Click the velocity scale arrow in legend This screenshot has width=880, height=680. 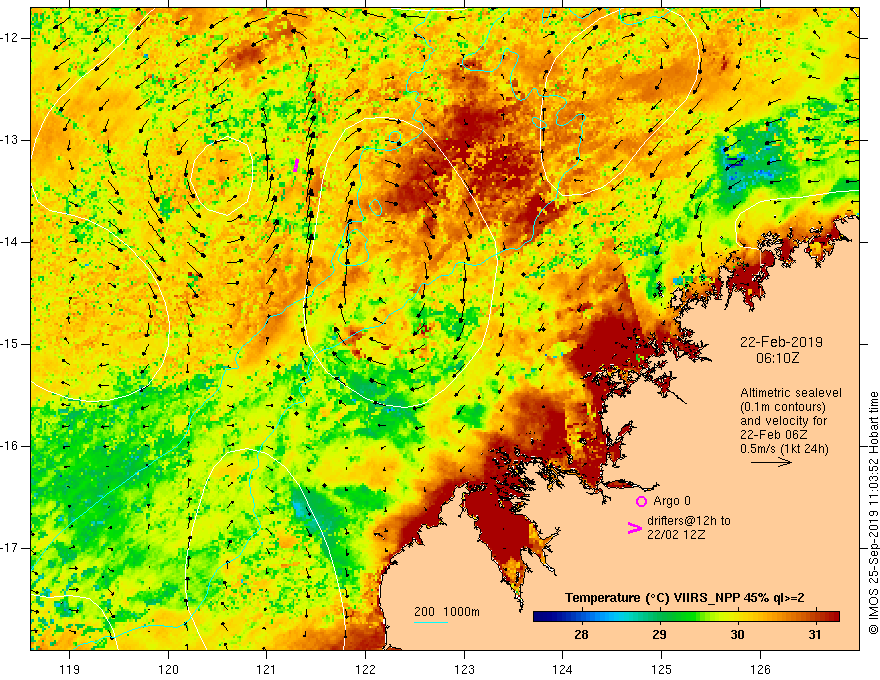click(x=771, y=462)
